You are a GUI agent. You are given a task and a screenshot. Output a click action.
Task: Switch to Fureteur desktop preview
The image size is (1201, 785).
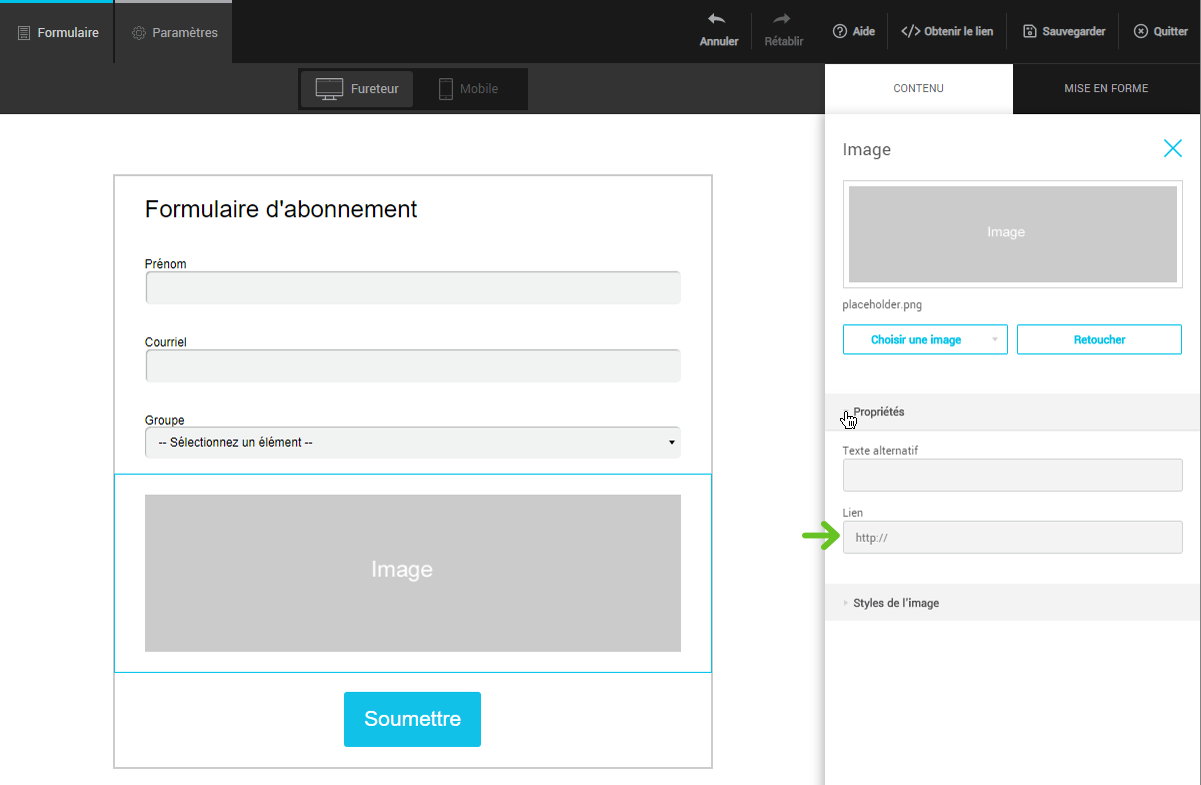(x=357, y=89)
